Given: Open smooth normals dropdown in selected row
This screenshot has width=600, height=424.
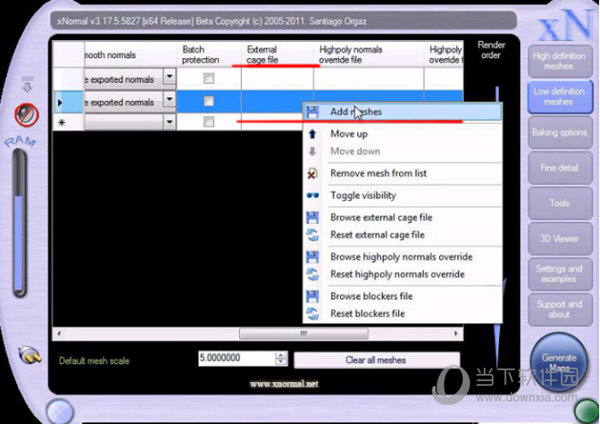Looking at the screenshot, I should point(170,99).
